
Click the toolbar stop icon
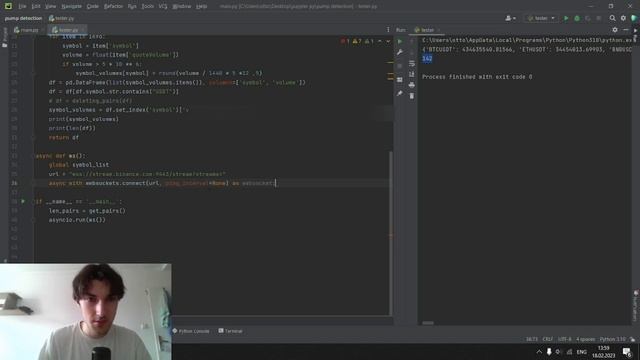pos(598,18)
